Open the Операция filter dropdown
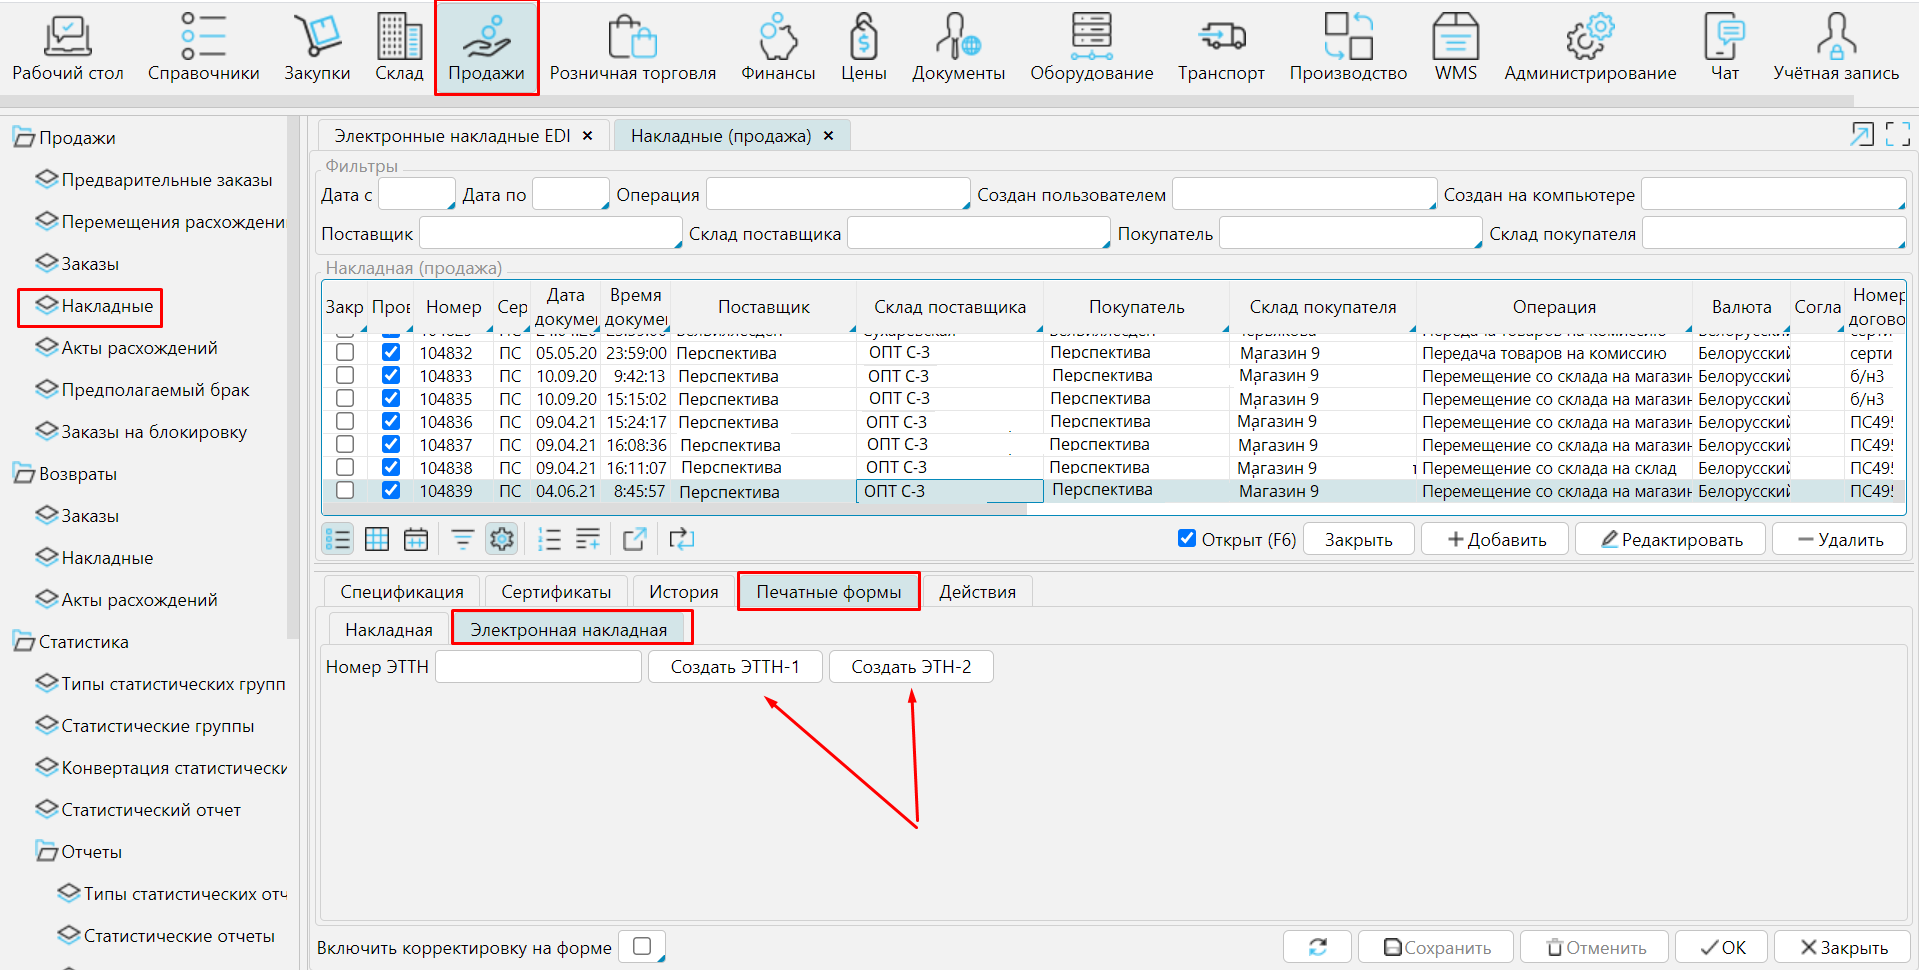 click(x=838, y=194)
